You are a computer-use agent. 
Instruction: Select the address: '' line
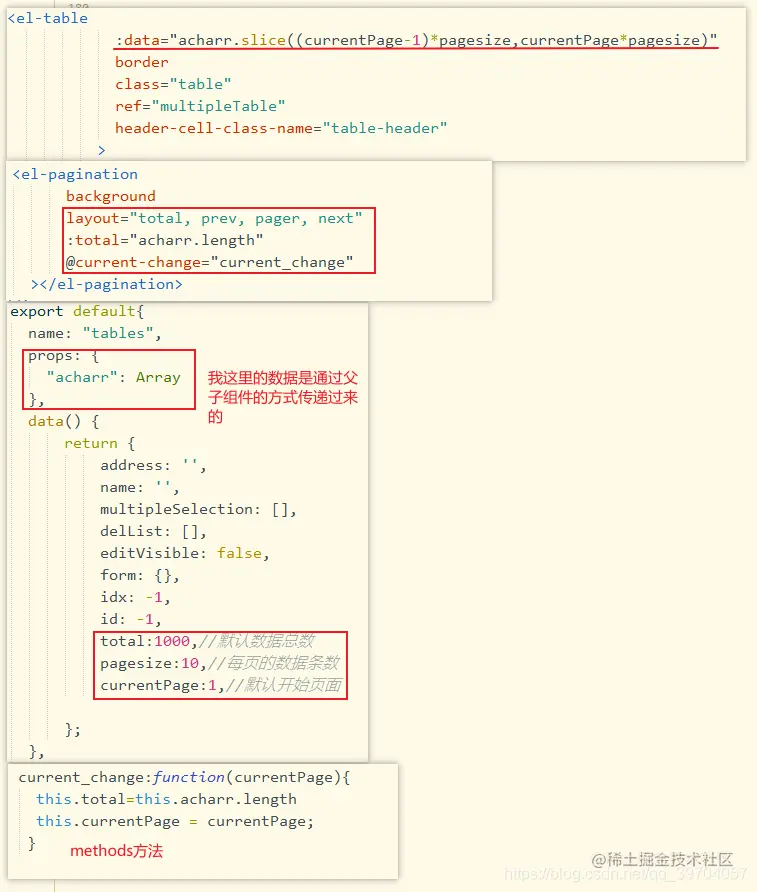coord(153,466)
